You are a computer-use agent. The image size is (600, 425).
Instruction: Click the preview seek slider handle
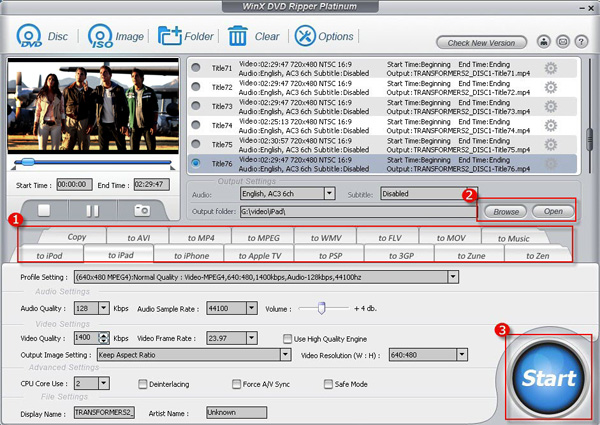(x=28, y=162)
